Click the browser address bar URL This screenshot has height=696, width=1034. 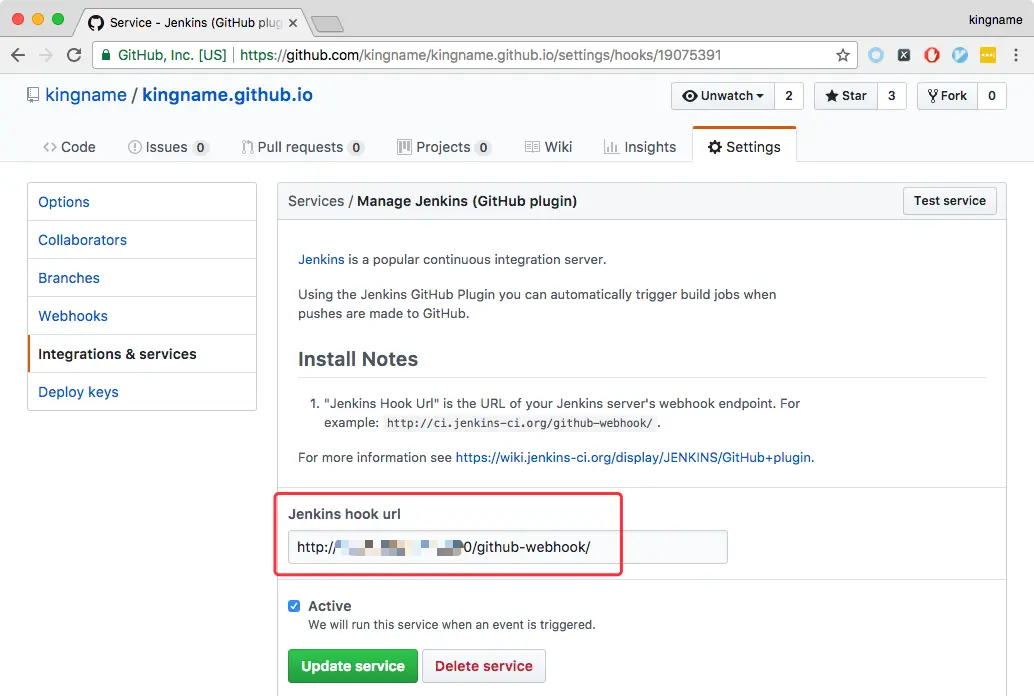click(480, 55)
